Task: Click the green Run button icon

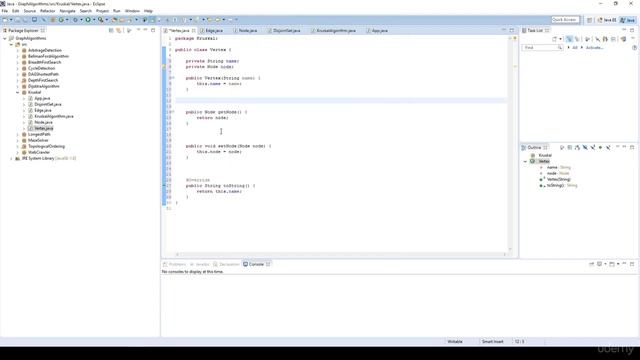Action: click(x=88, y=20)
